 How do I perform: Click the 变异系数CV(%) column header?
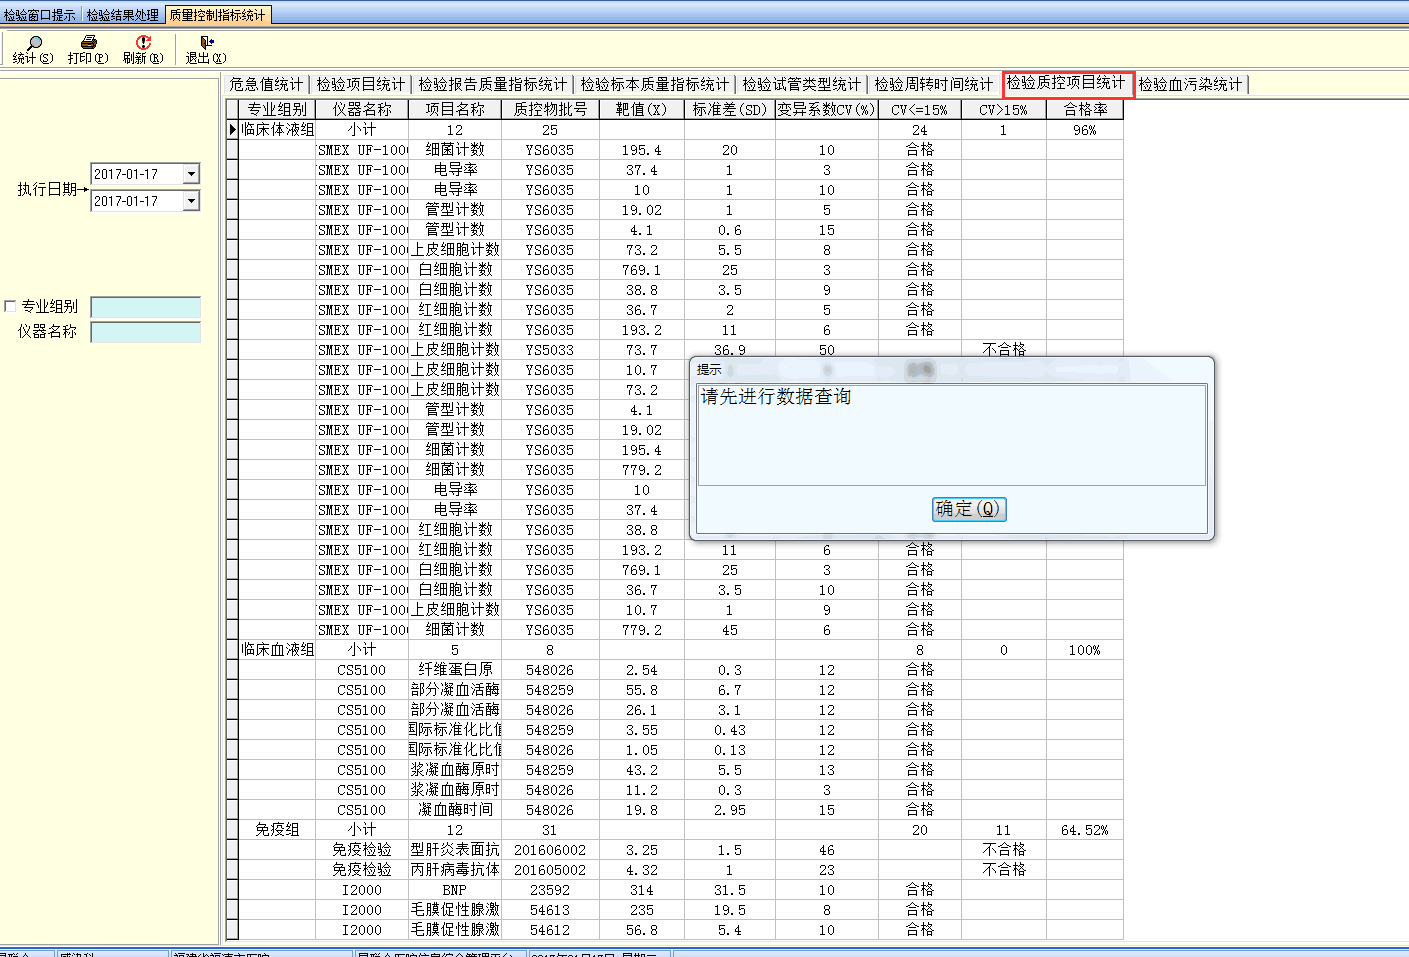point(827,110)
